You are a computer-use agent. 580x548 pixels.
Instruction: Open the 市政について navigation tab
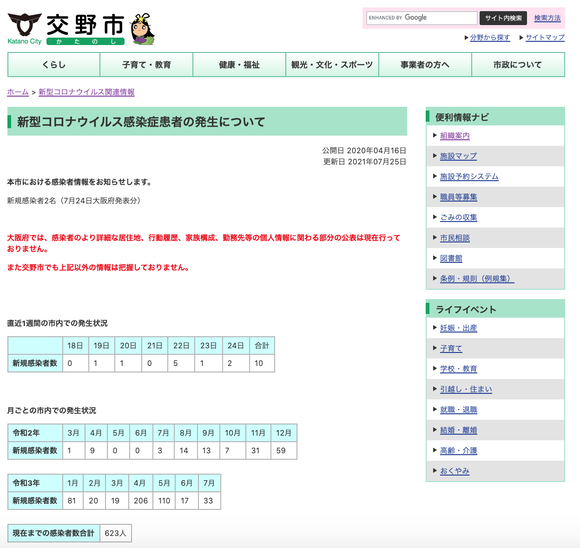(x=518, y=65)
